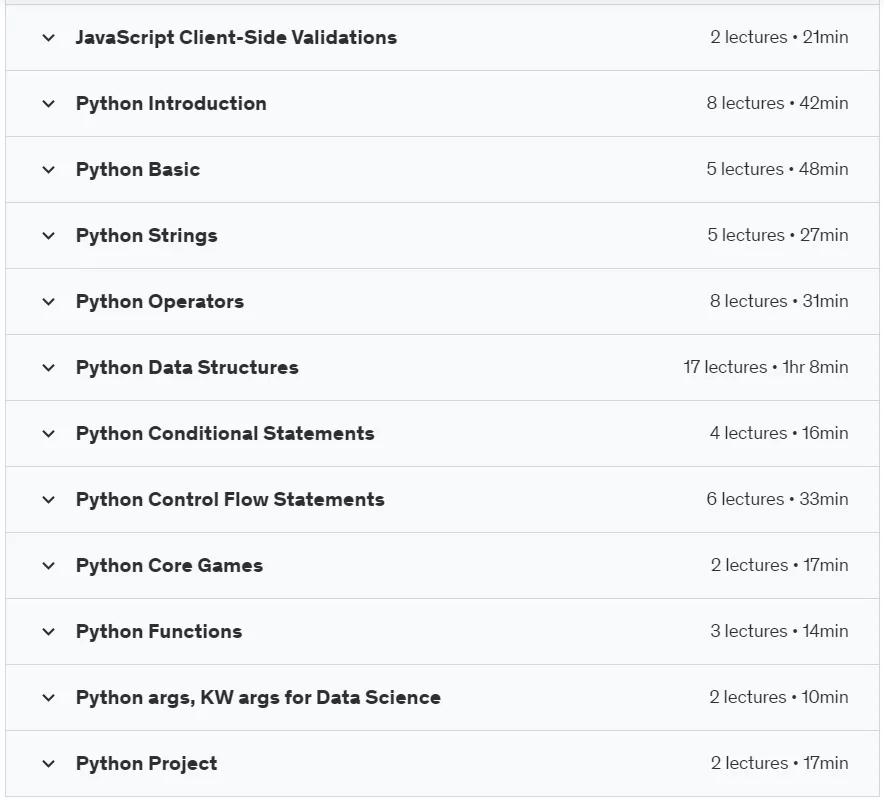Expand the Python Control Flow Statements chevron
Screen dimensions: 884x802
(48, 499)
